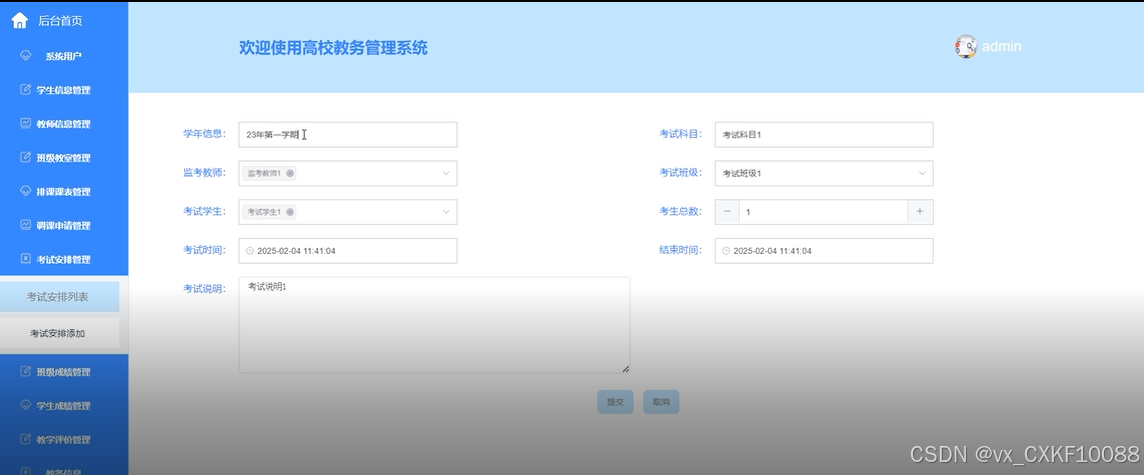Click the 提交 submit button
The width and height of the screenshot is (1144, 475).
tap(615, 402)
